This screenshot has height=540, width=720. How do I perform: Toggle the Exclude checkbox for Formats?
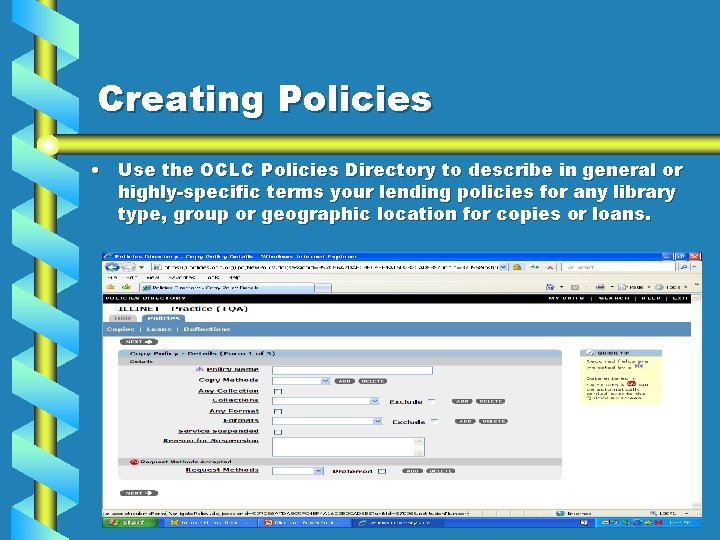[x=435, y=421]
